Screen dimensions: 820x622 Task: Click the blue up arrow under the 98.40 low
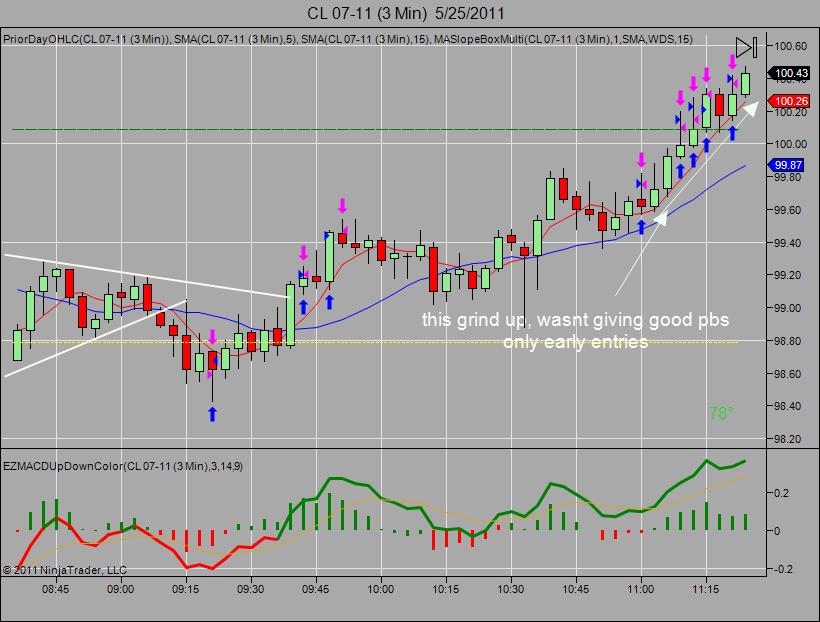[x=212, y=414]
